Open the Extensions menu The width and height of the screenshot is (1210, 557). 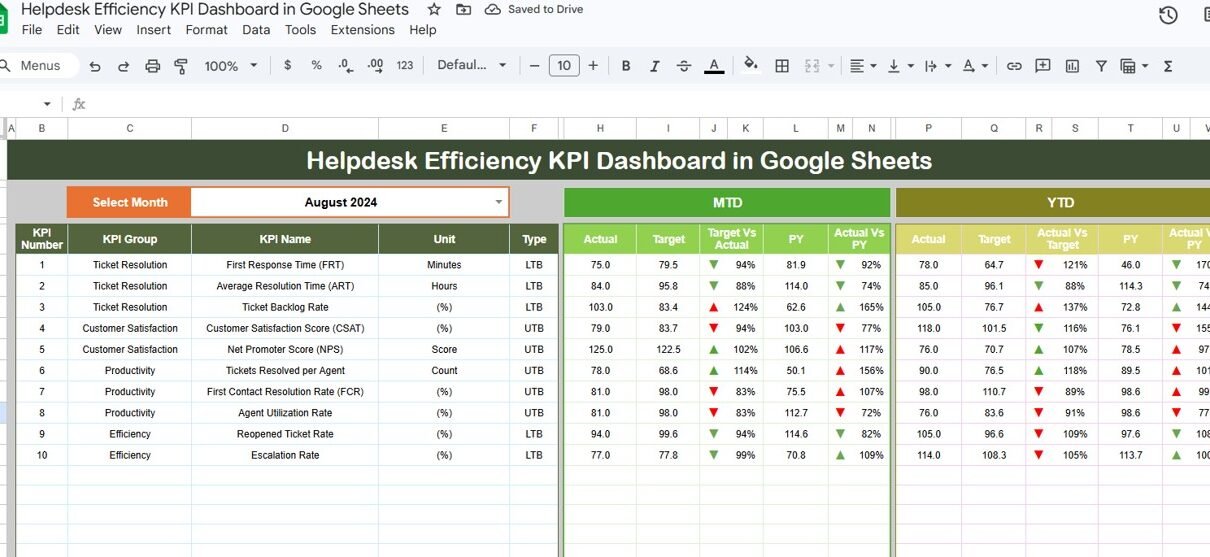pyautogui.click(x=362, y=30)
